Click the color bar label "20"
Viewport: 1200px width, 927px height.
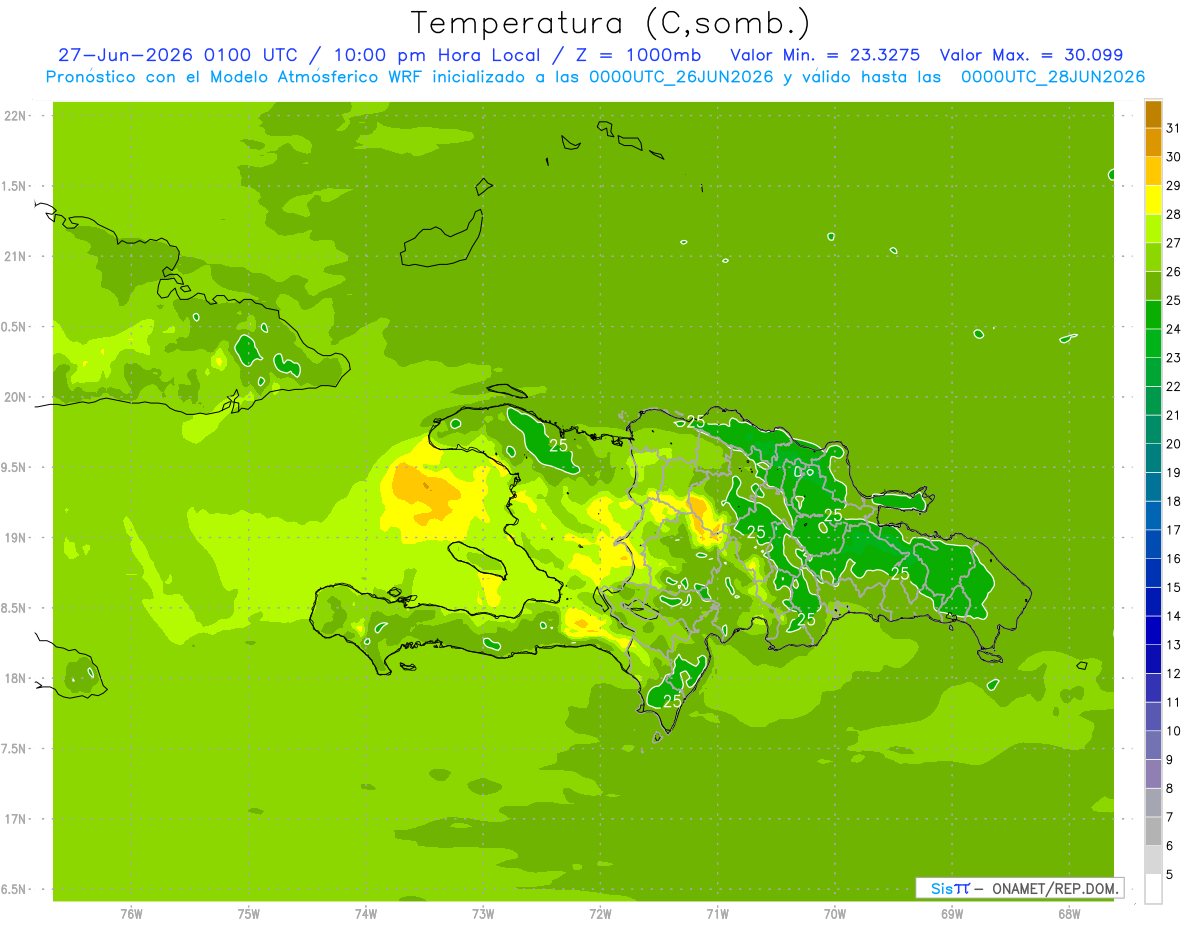1173,444
